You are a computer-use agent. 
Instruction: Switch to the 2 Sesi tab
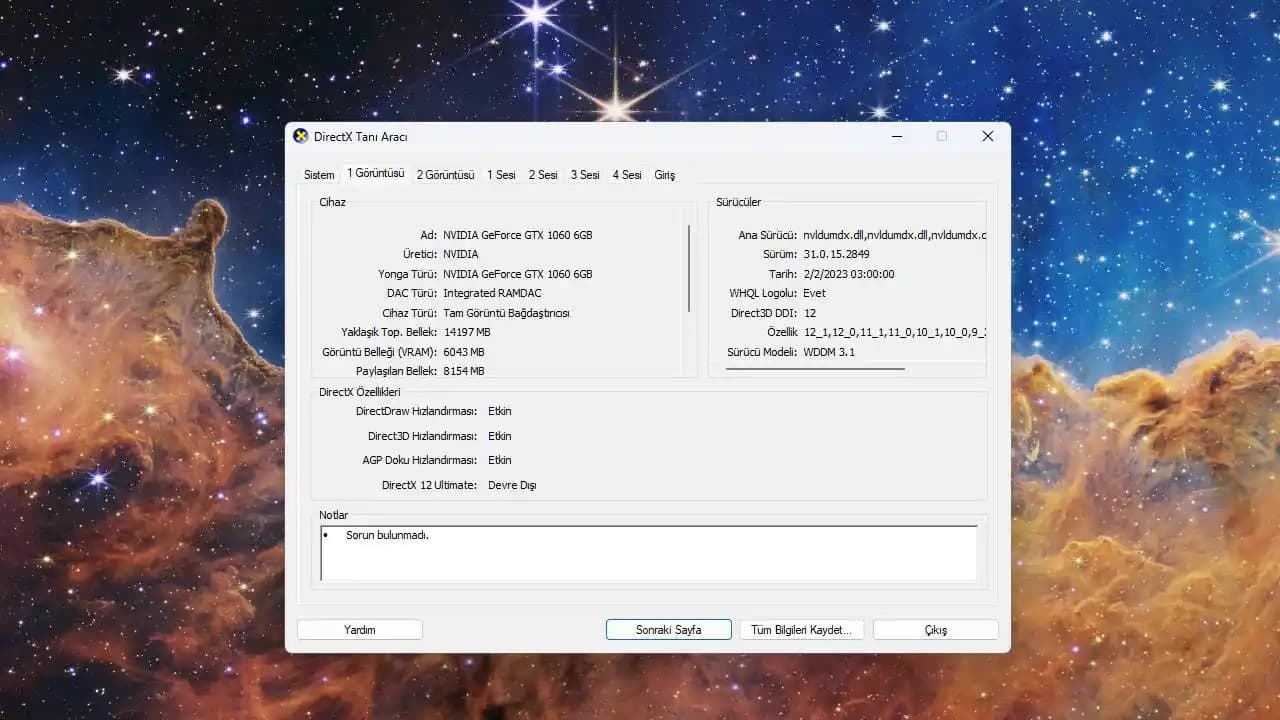[543, 175]
